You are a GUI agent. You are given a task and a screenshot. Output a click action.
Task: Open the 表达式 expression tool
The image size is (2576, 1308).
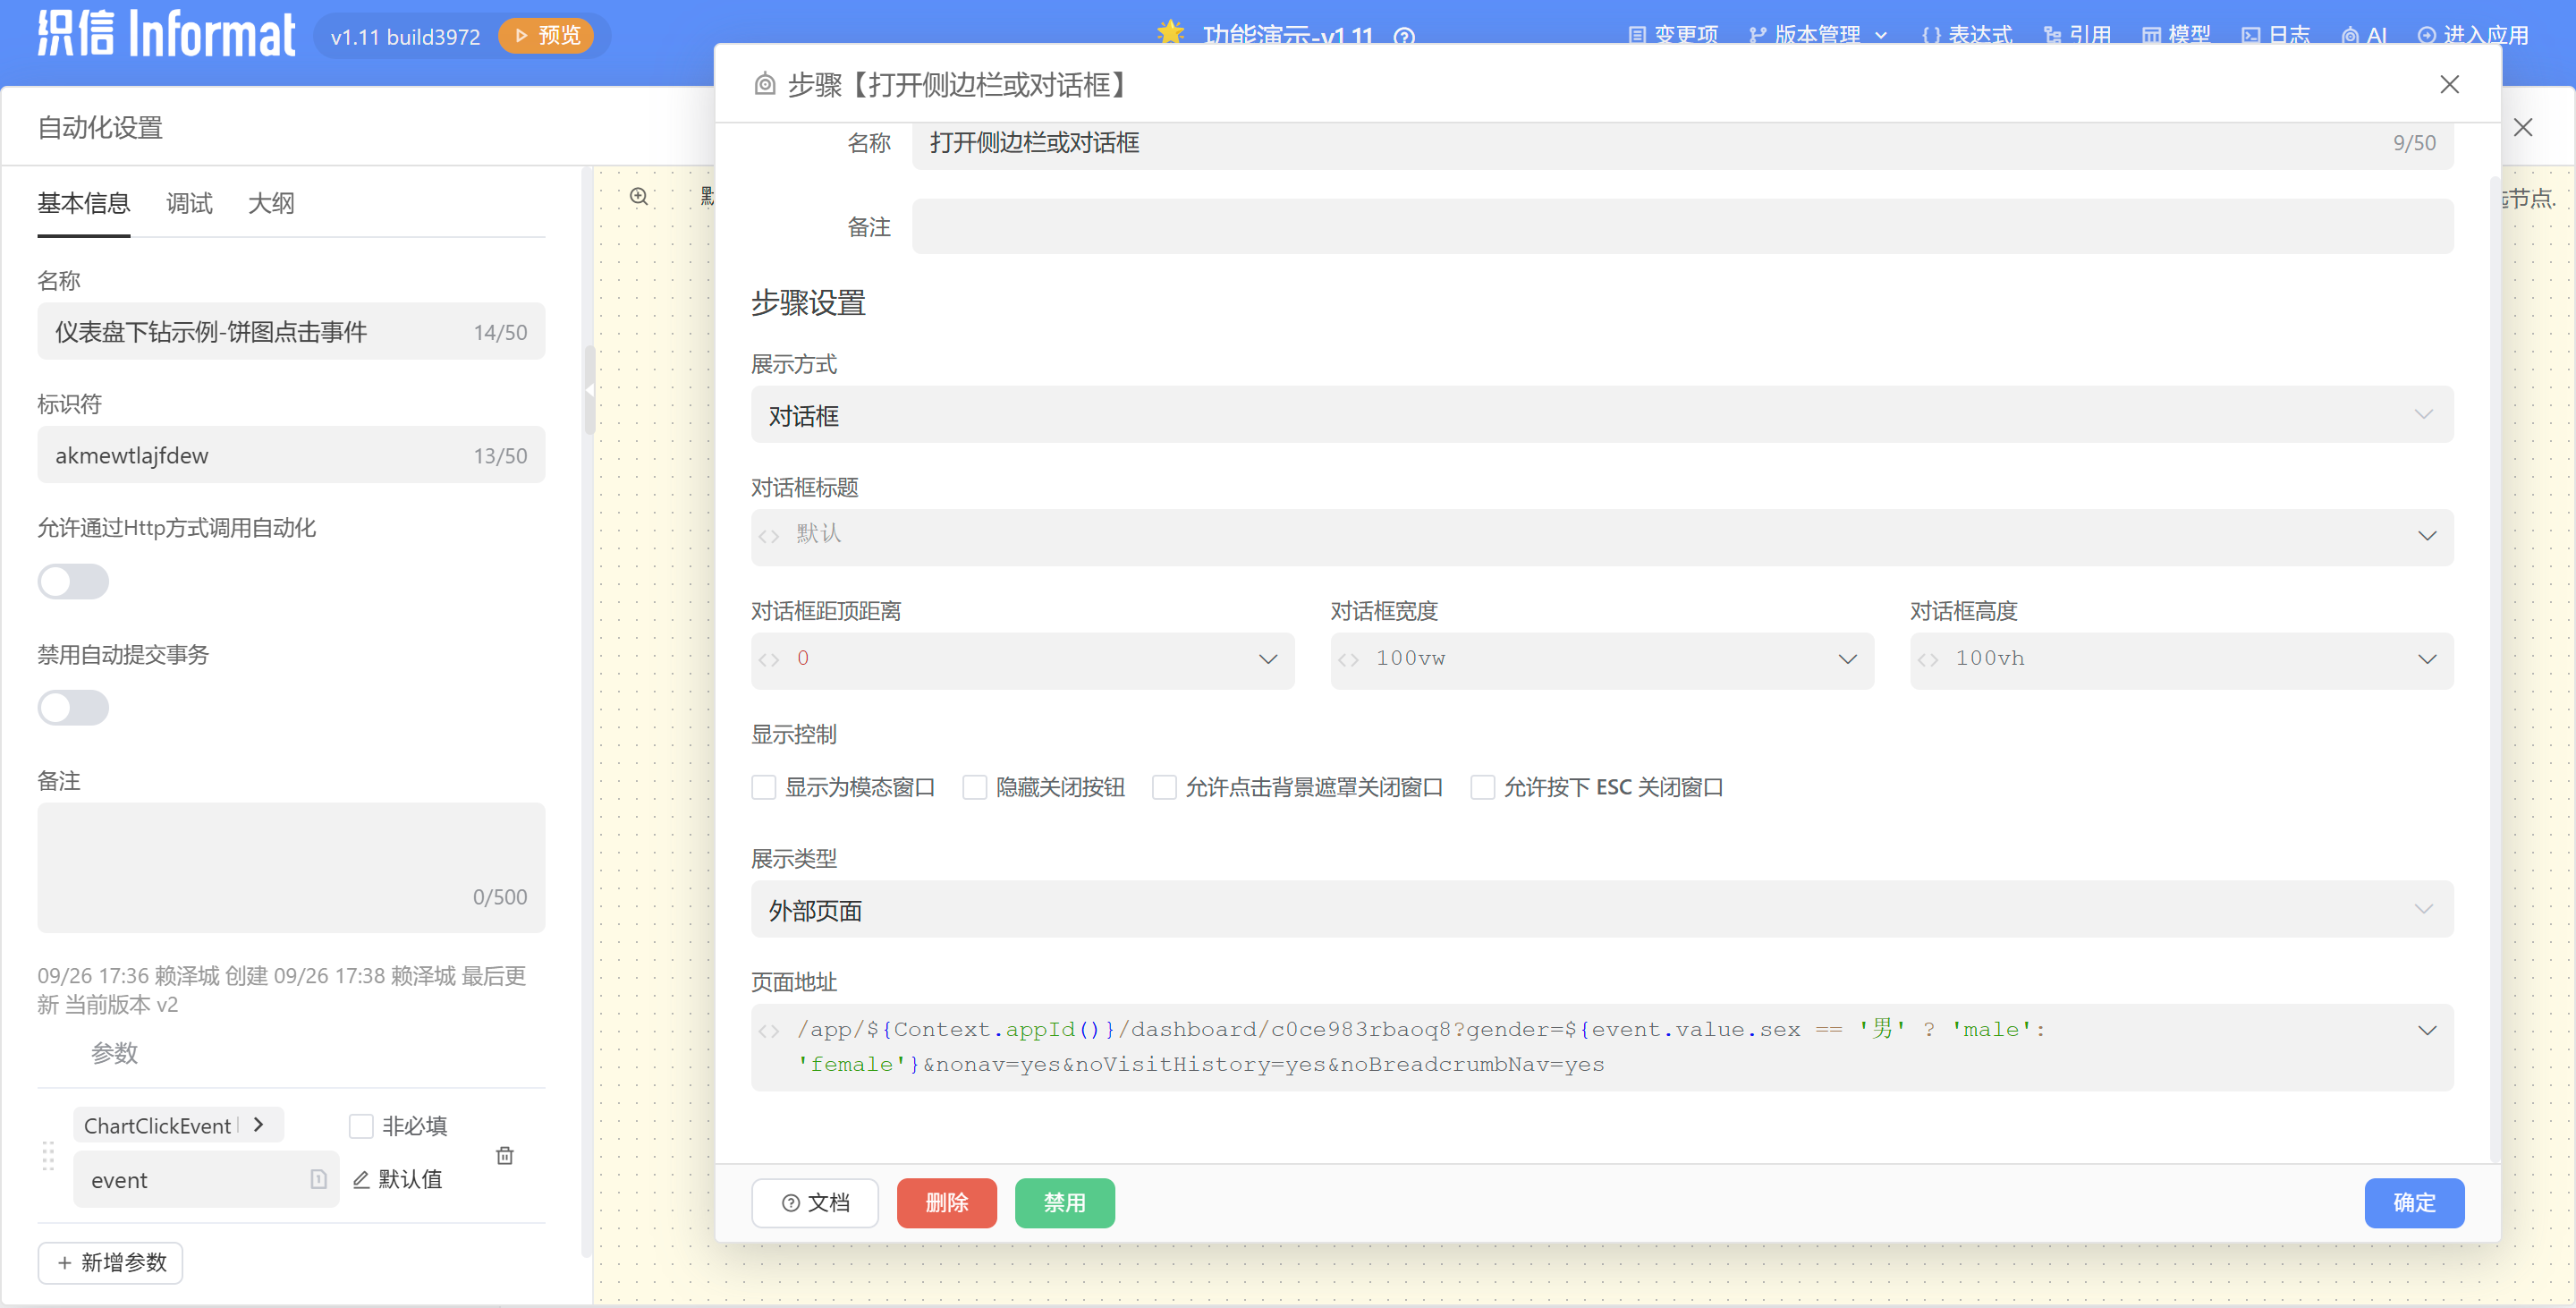pyautogui.click(x=1966, y=35)
